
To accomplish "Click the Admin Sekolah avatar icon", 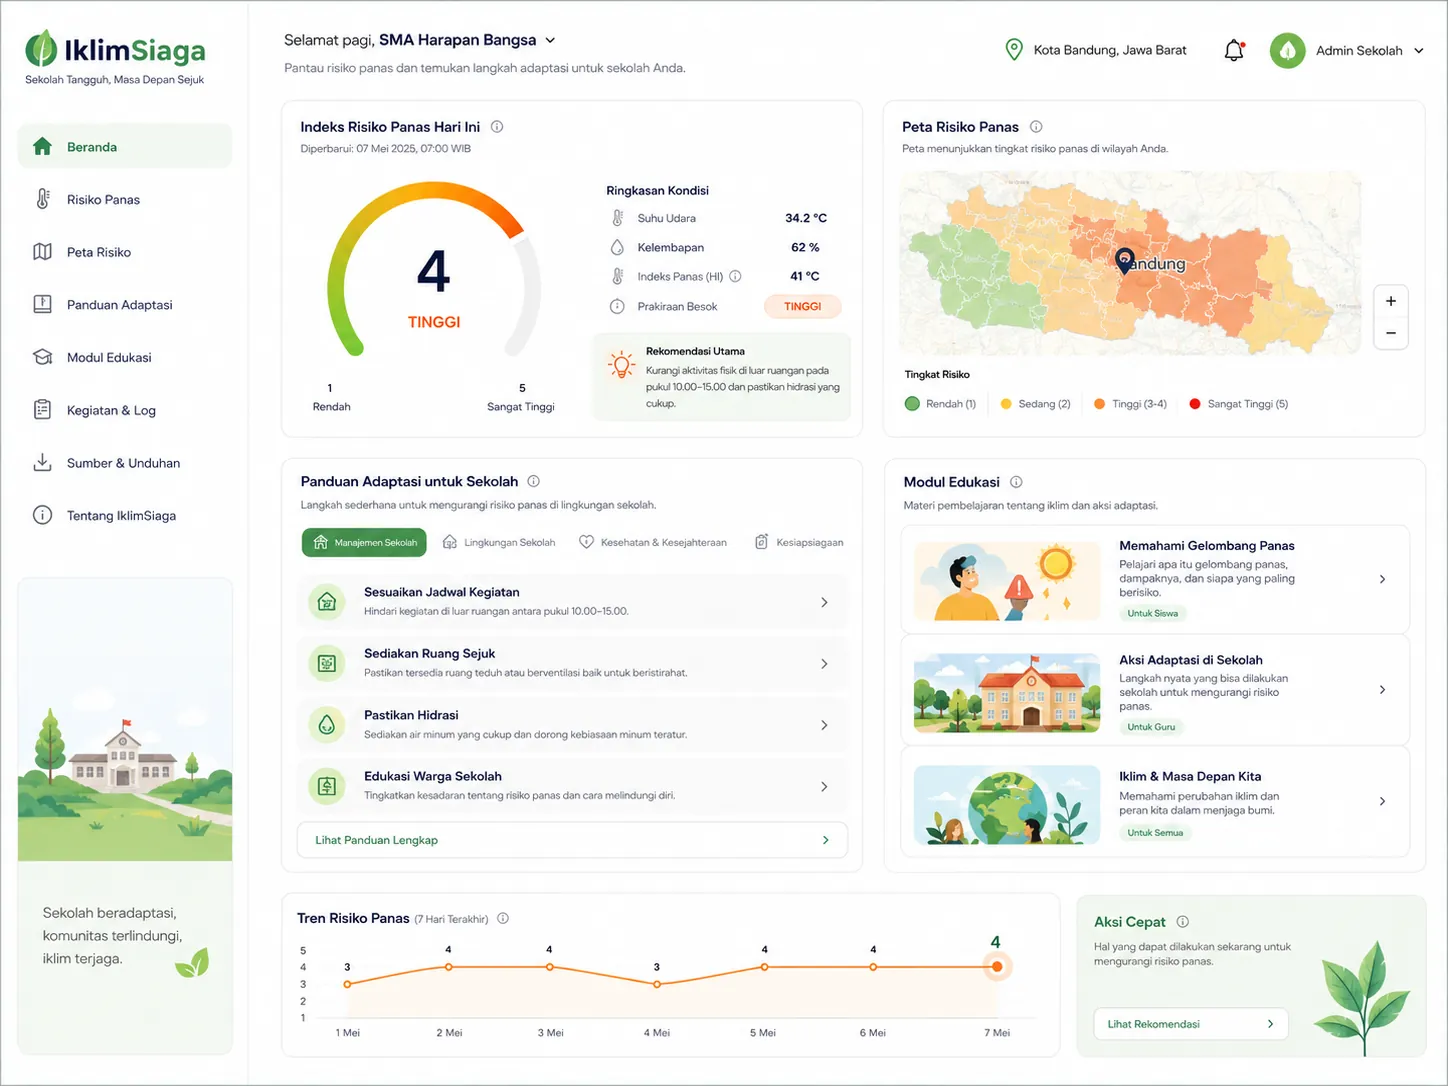I will (1287, 50).
